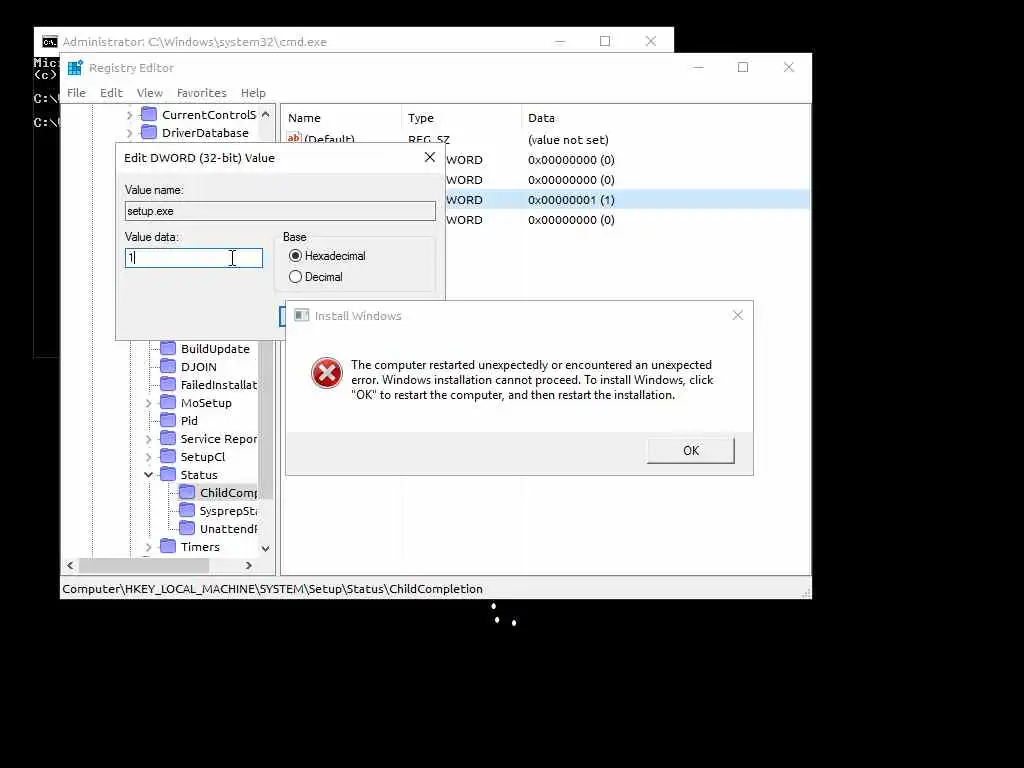Click the (Default) string value icon
Viewport: 1024px width, 768px height.
294,138
